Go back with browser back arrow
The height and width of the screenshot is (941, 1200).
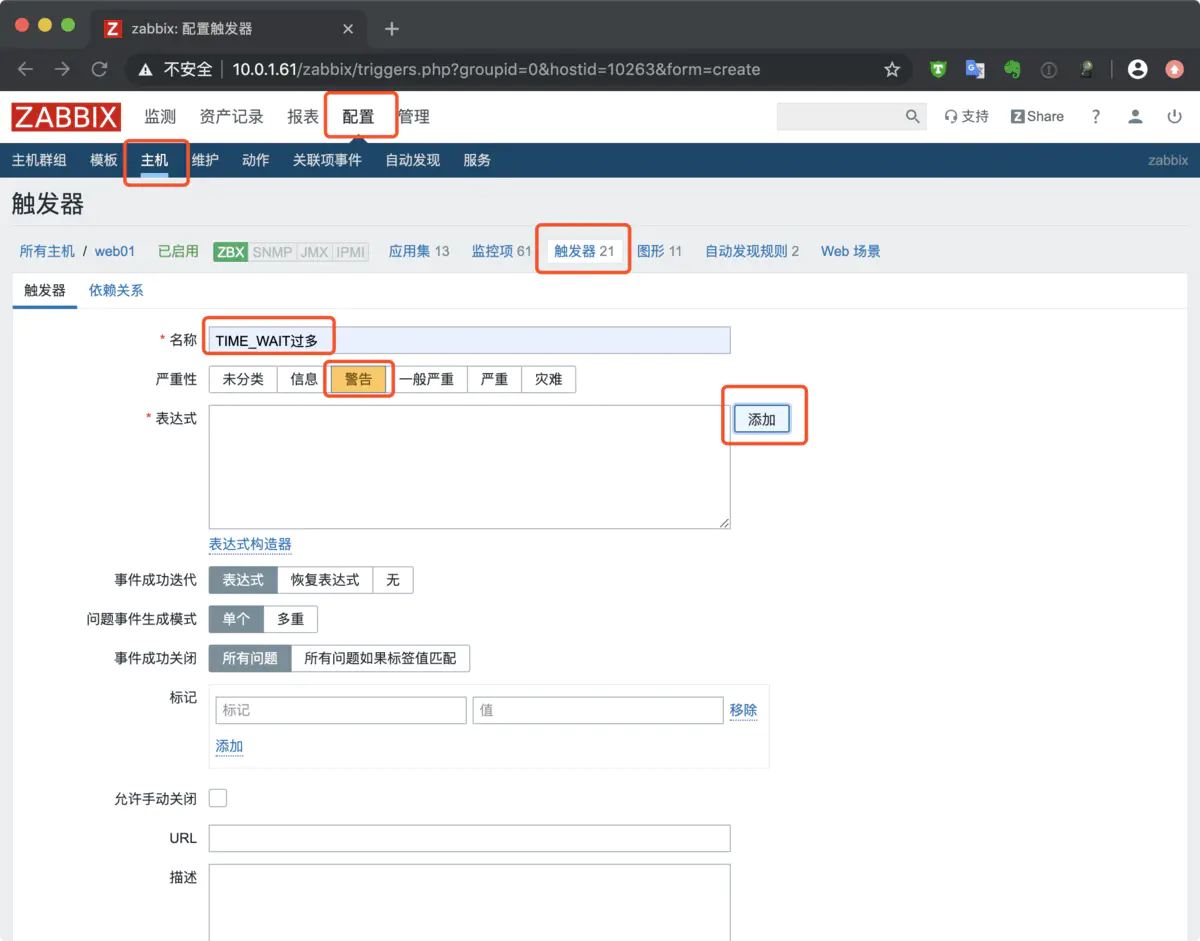tap(25, 69)
